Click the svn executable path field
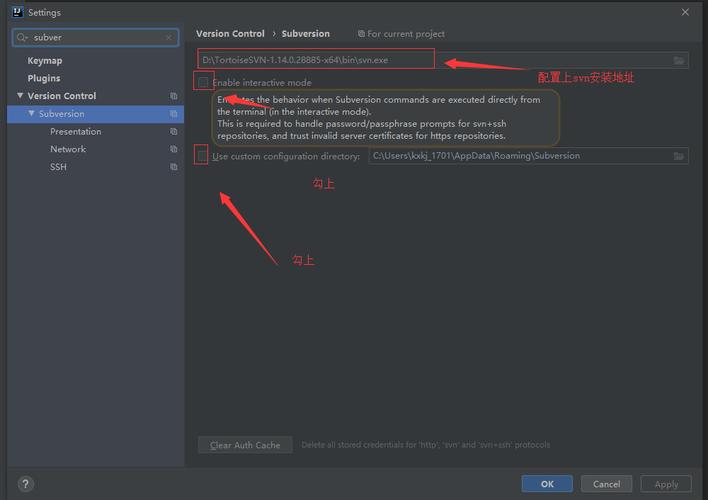Screen dimensions: 708x500 pos(430,61)
